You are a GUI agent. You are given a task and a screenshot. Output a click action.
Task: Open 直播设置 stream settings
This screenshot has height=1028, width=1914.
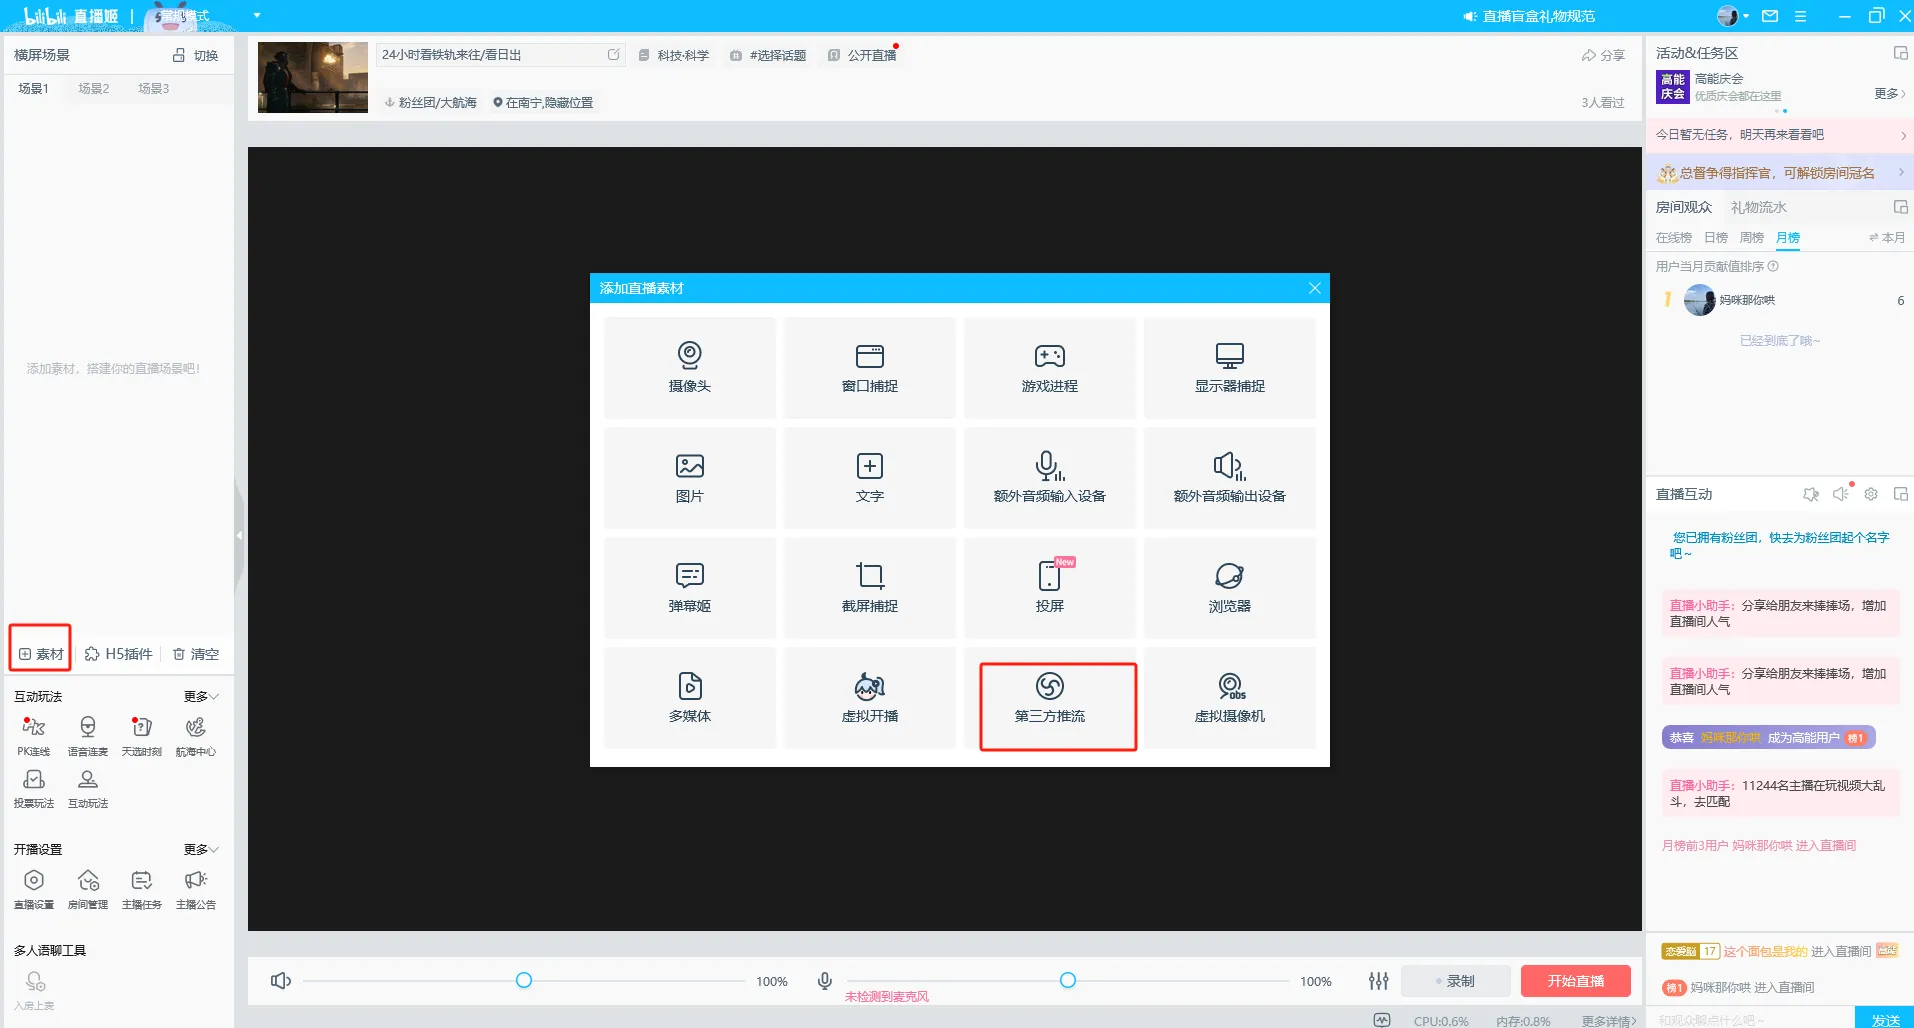[x=34, y=889]
